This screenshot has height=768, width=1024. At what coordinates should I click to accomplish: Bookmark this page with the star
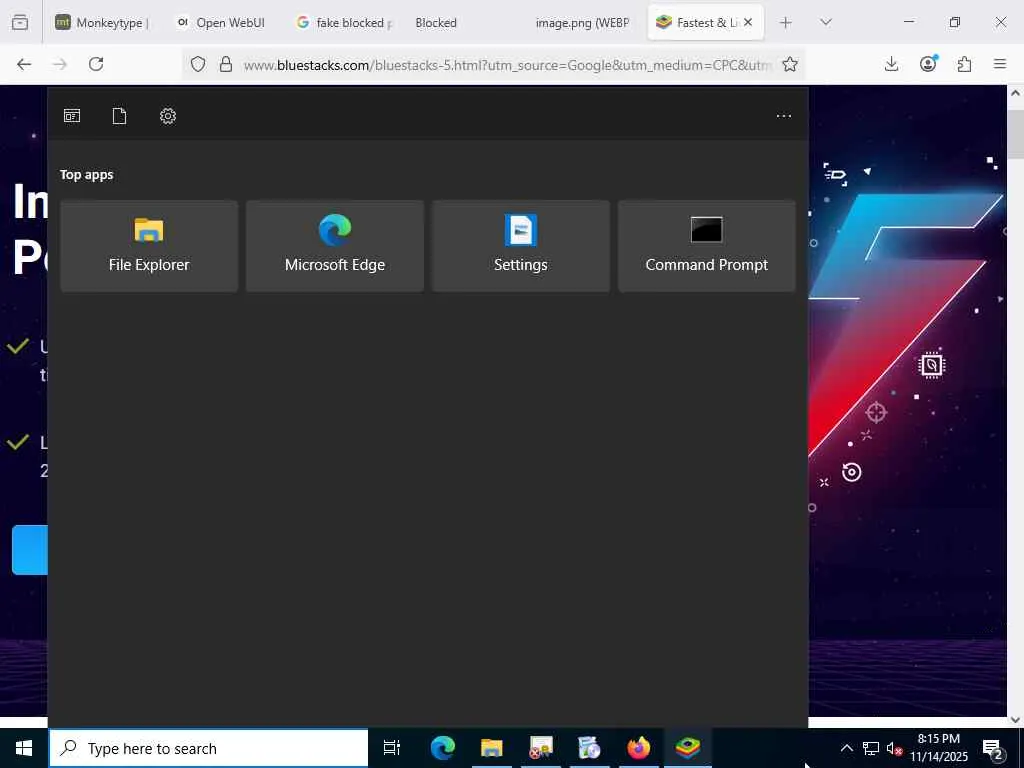(x=790, y=64)
